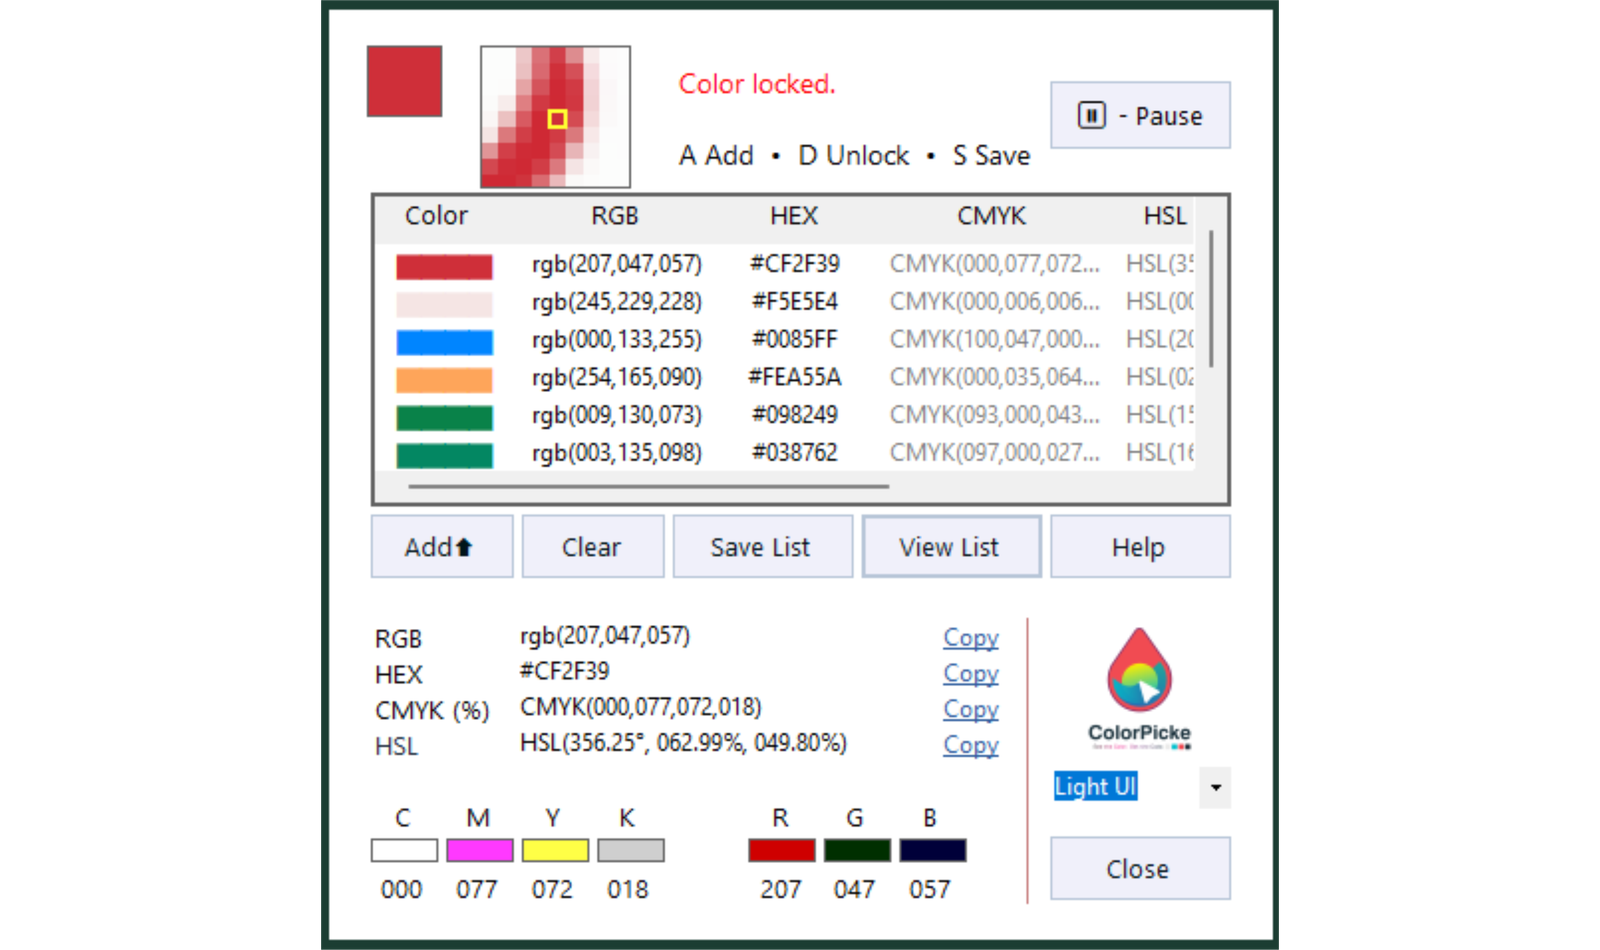This screenshot has height=950, width=1600.
Task: Select the green #098249 swatch
Action: pos(444,417)
